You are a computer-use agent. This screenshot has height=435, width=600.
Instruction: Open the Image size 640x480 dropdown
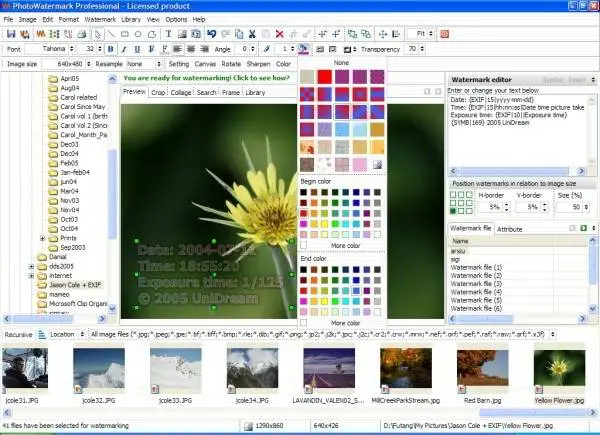pyautogui.click(x=88, y=64)
